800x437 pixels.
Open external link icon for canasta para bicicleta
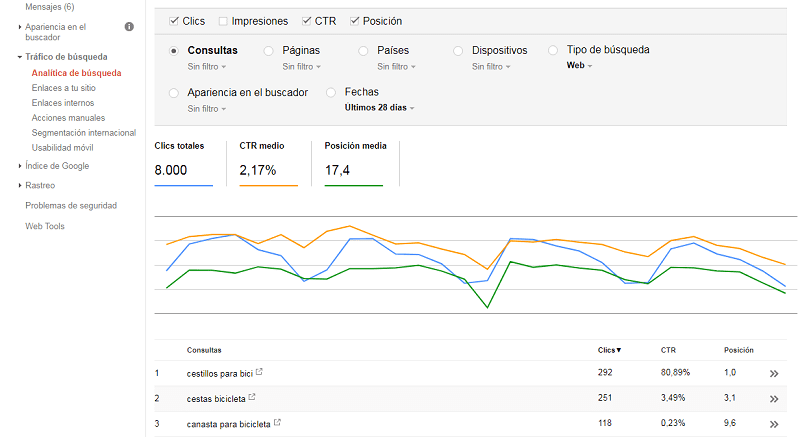[277, 423]
